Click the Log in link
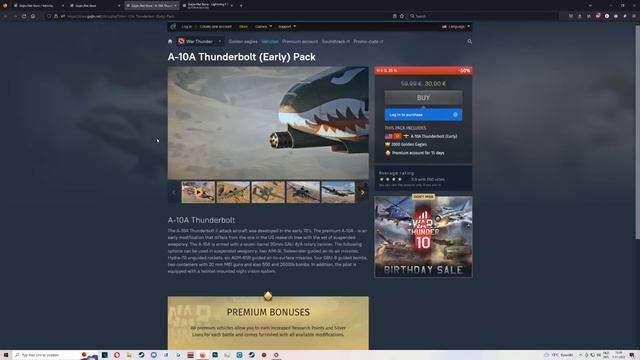 pos(187,27)
